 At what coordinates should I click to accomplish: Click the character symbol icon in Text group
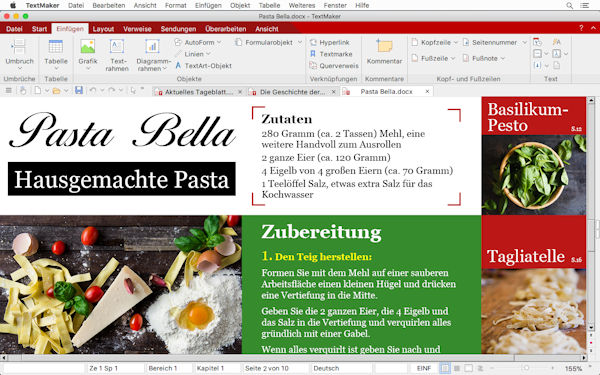click(x=557, y=42)
